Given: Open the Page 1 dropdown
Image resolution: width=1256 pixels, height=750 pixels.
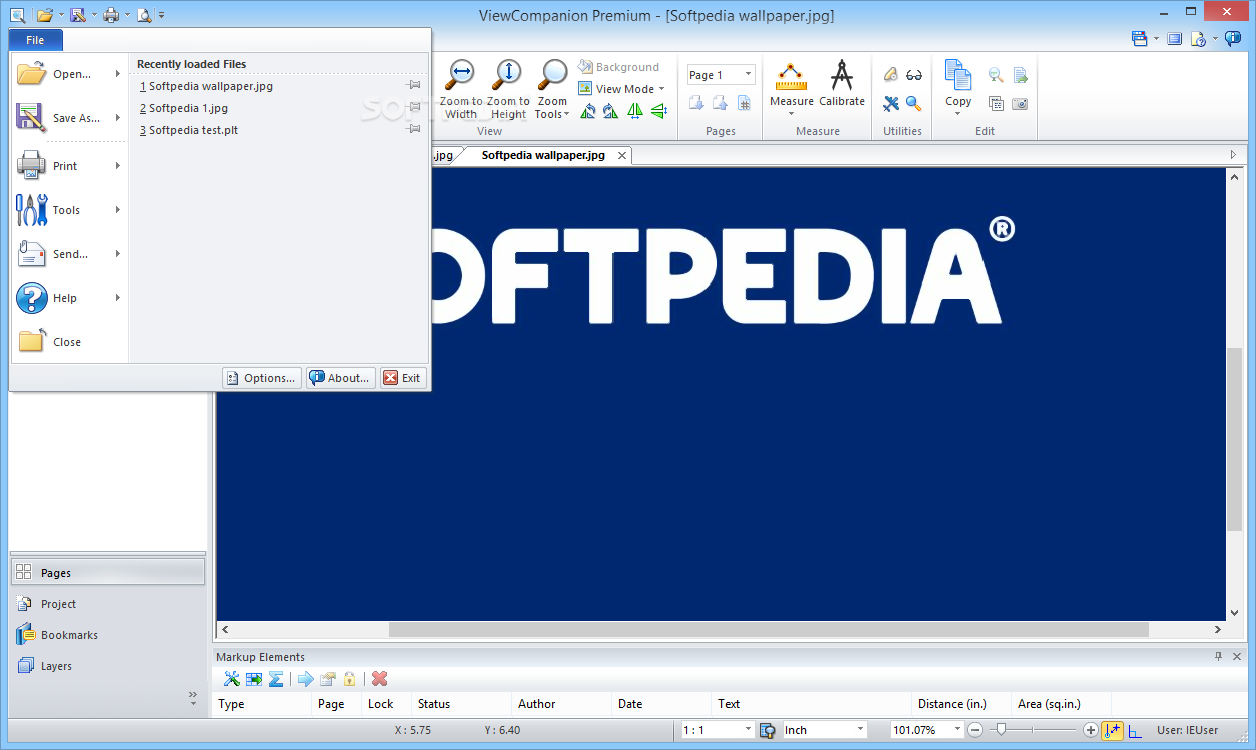Looking at the screenshot, I should click(748, 75).
